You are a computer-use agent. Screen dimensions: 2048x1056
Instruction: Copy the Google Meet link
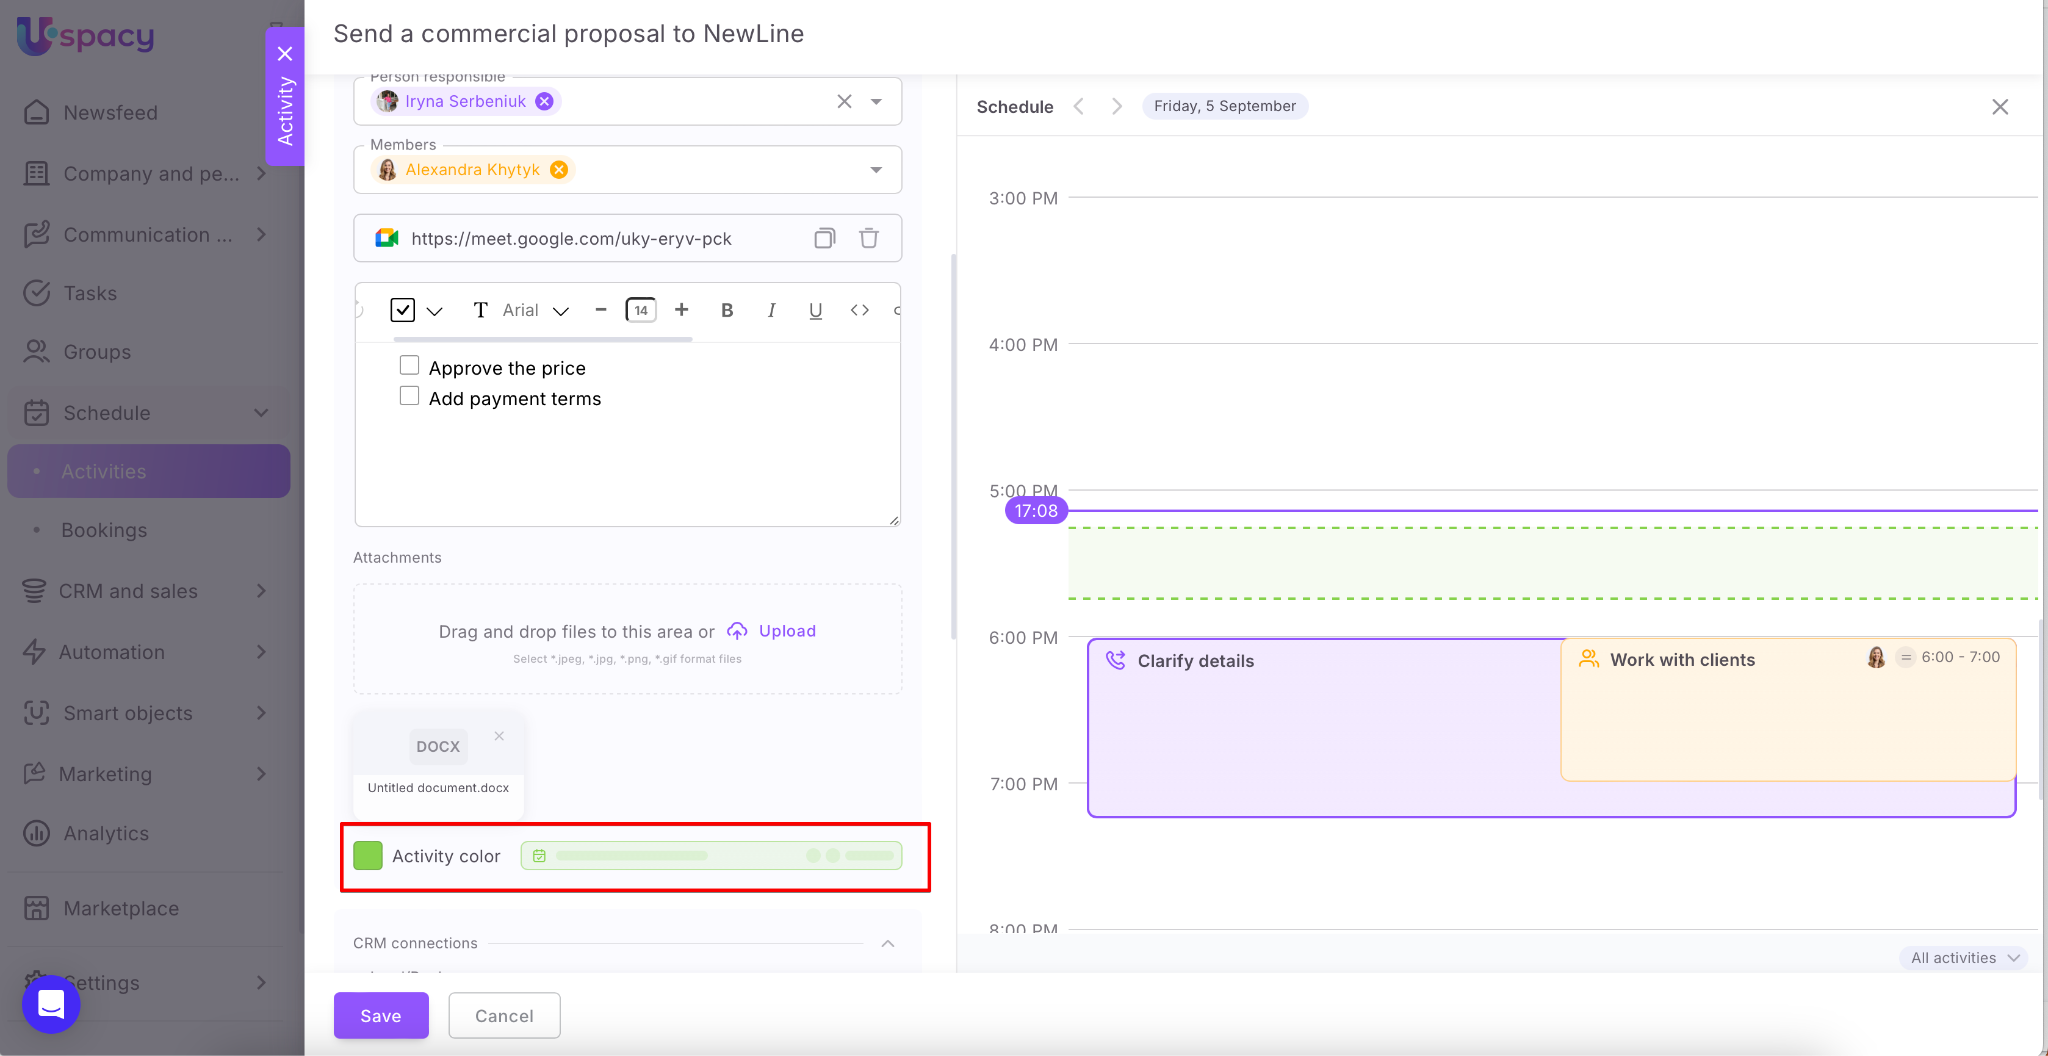[x=824, y=238]
